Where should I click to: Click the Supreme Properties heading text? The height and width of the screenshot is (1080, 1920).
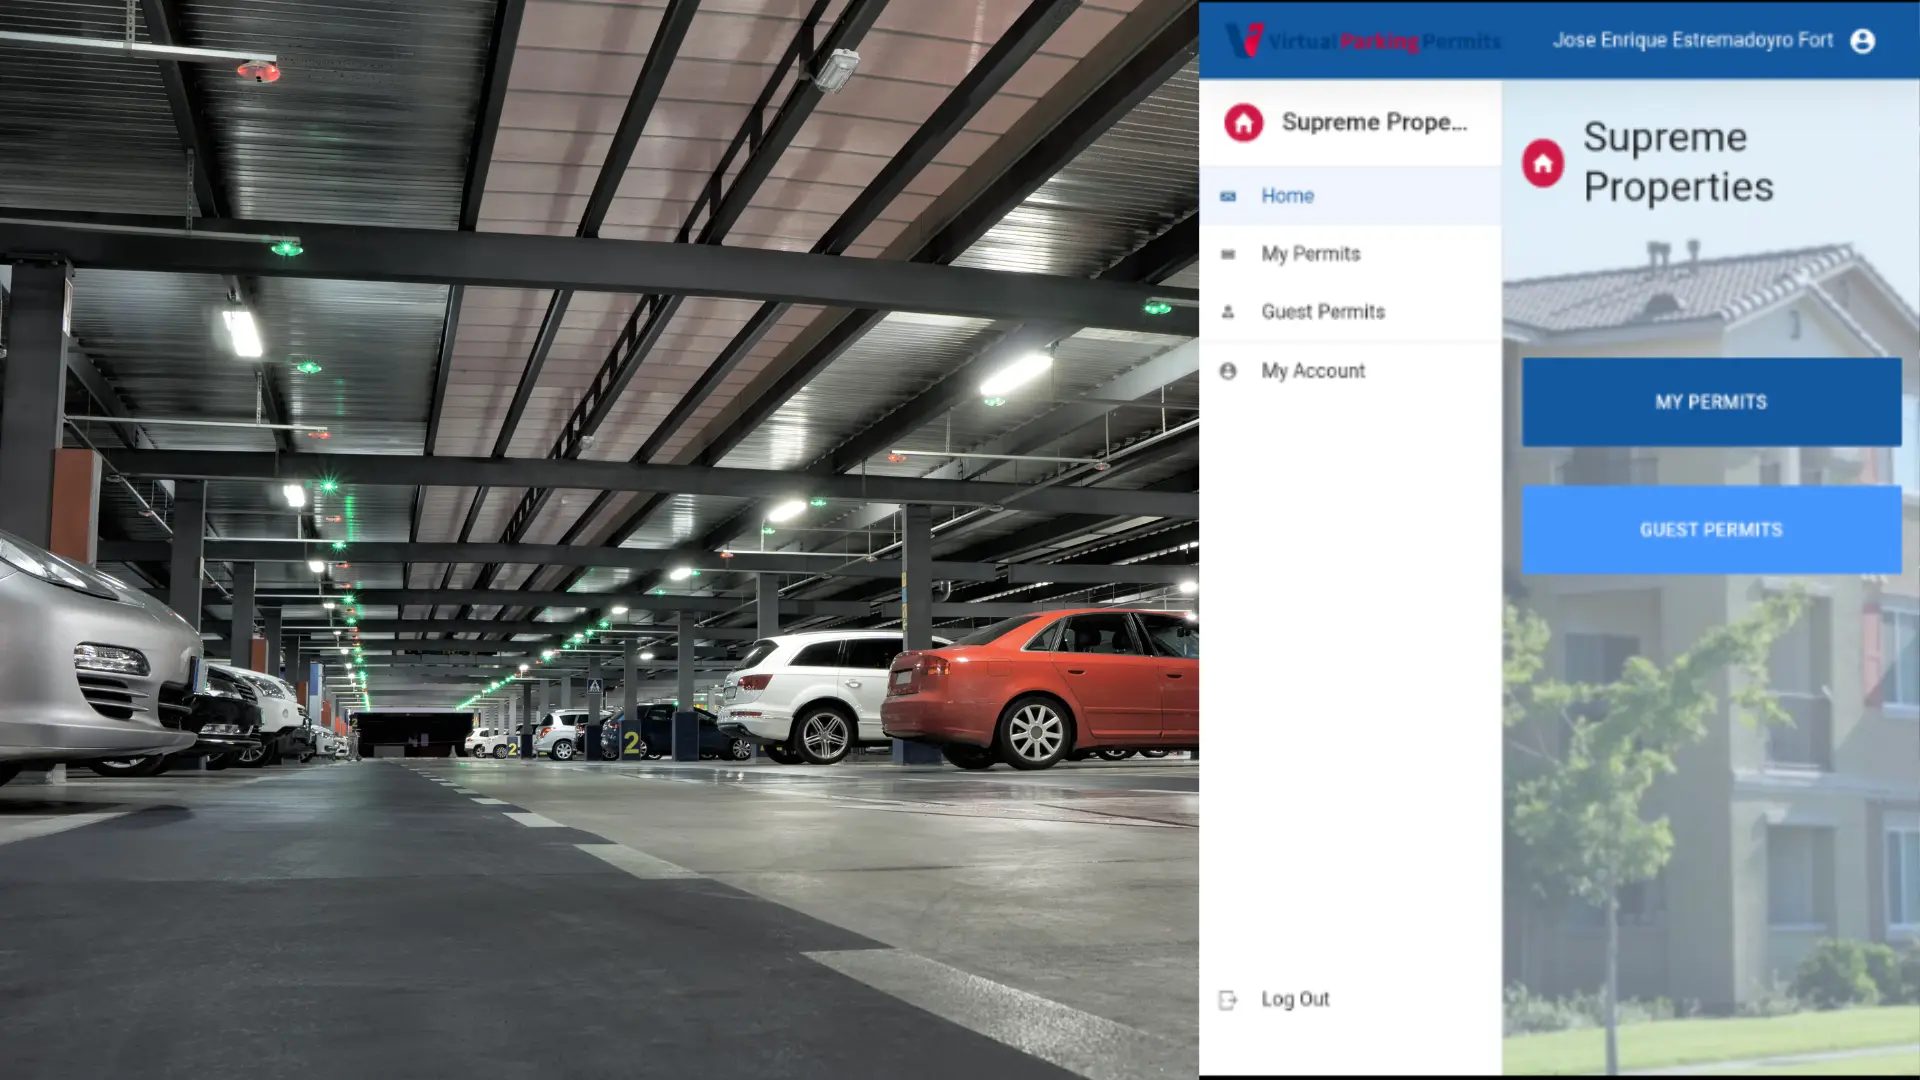(x=1678, y=163)
